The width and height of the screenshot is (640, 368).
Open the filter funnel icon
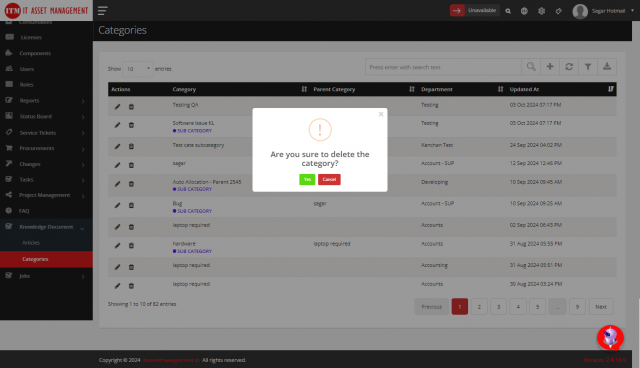click(588, 67)
